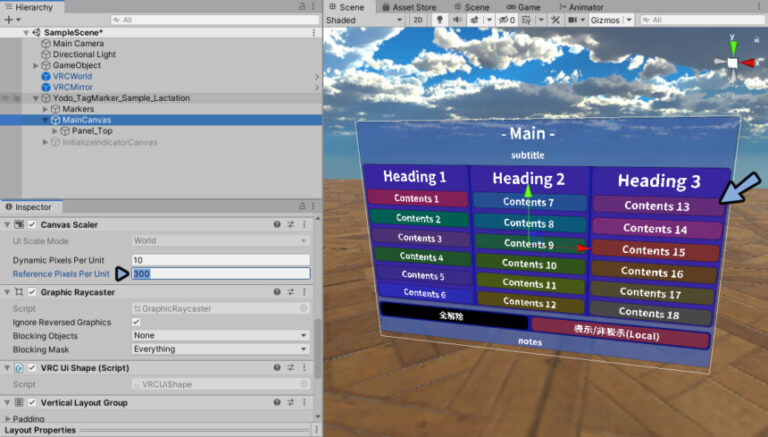768x437 pixels.
Task: Toggle scene lighting bulb icon
Action: 439,20
